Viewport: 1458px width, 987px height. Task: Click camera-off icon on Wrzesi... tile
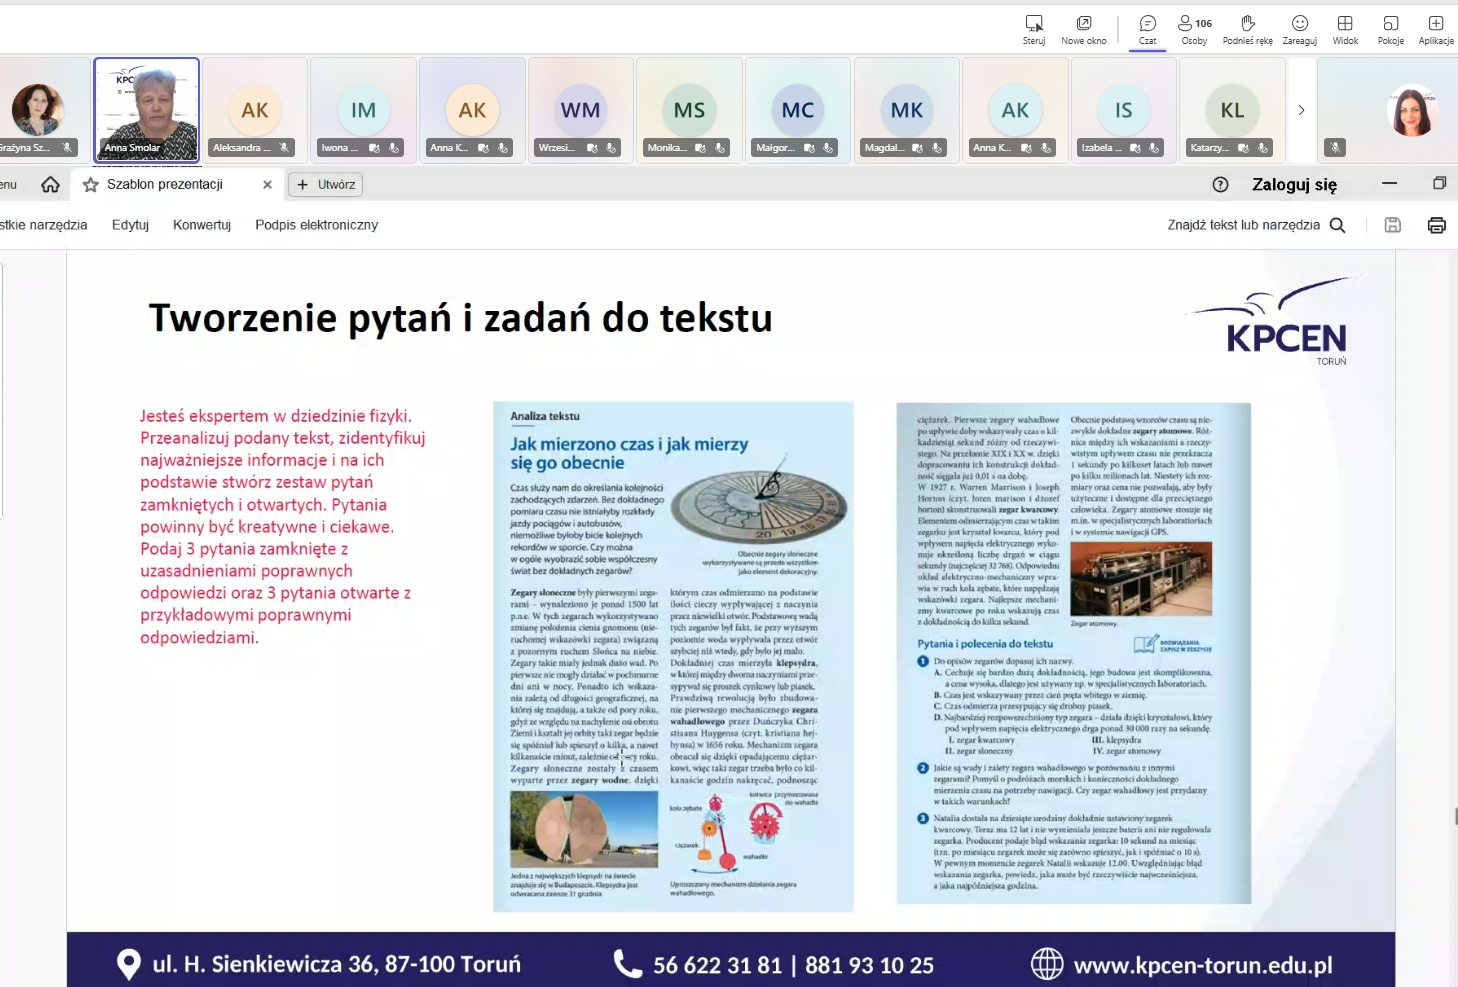[592, 148]
